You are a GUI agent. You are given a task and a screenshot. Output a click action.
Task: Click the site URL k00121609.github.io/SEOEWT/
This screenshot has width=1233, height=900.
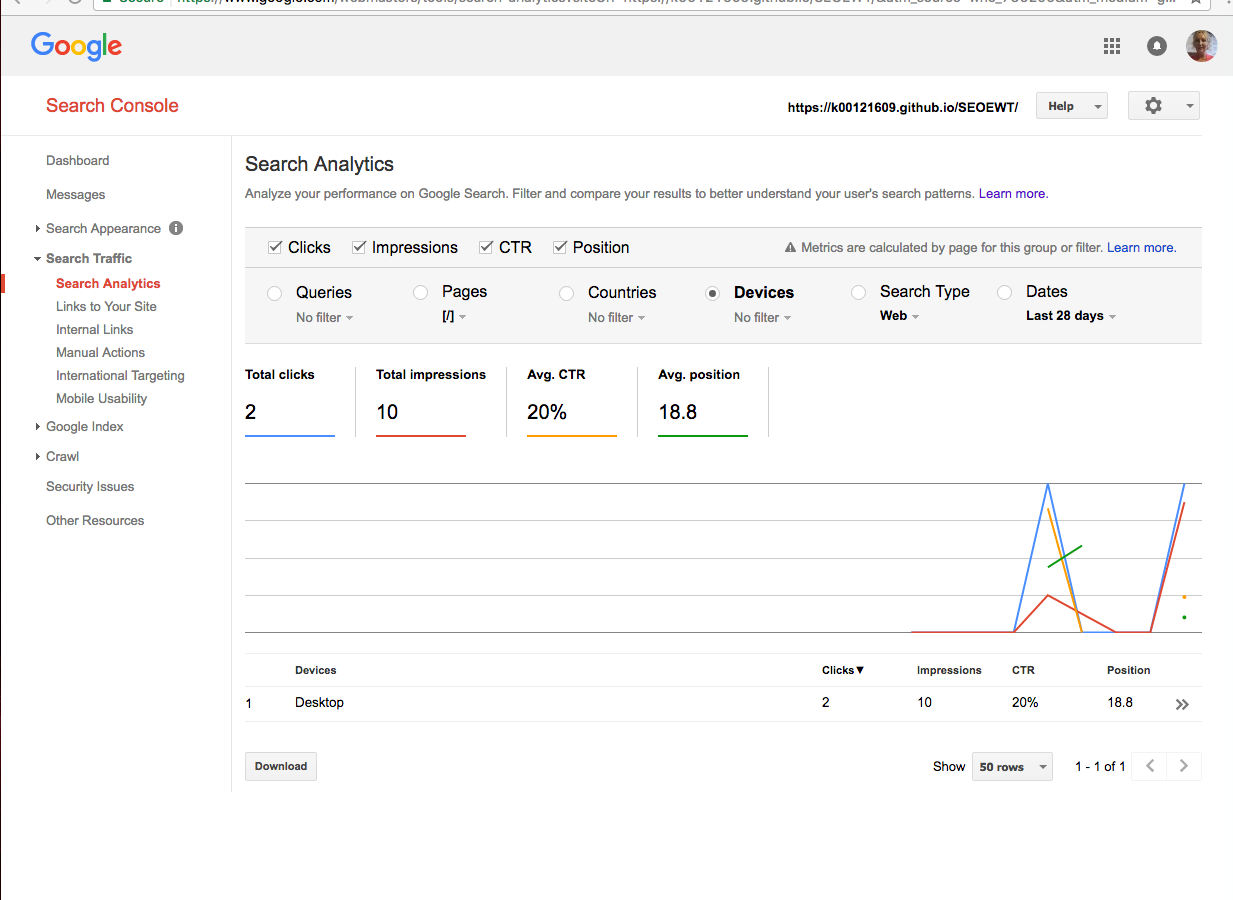(x=902, y=107)
